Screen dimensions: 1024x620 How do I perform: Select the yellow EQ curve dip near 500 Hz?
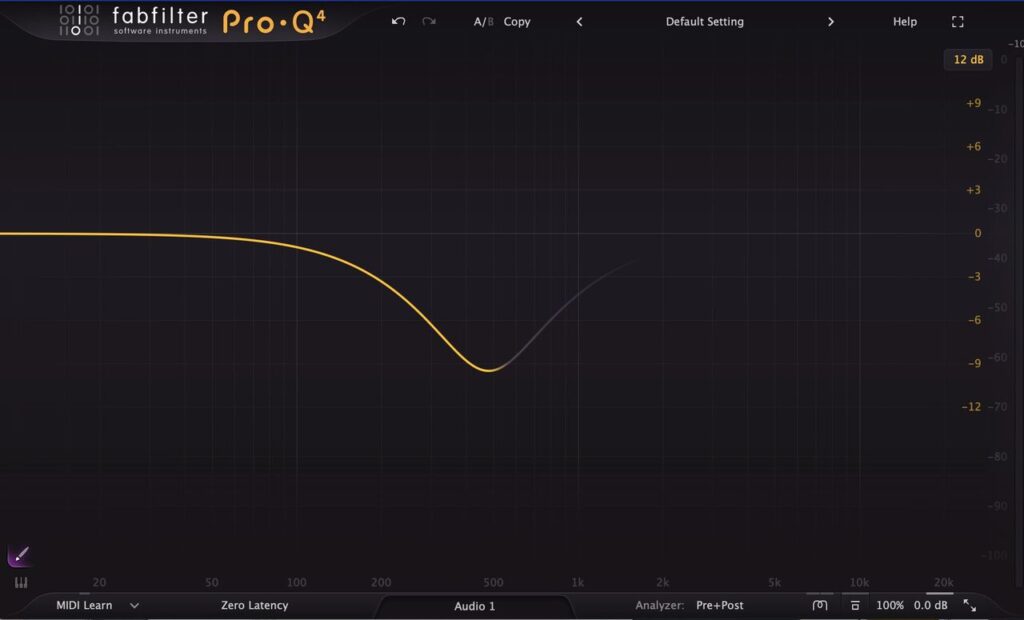488,370
